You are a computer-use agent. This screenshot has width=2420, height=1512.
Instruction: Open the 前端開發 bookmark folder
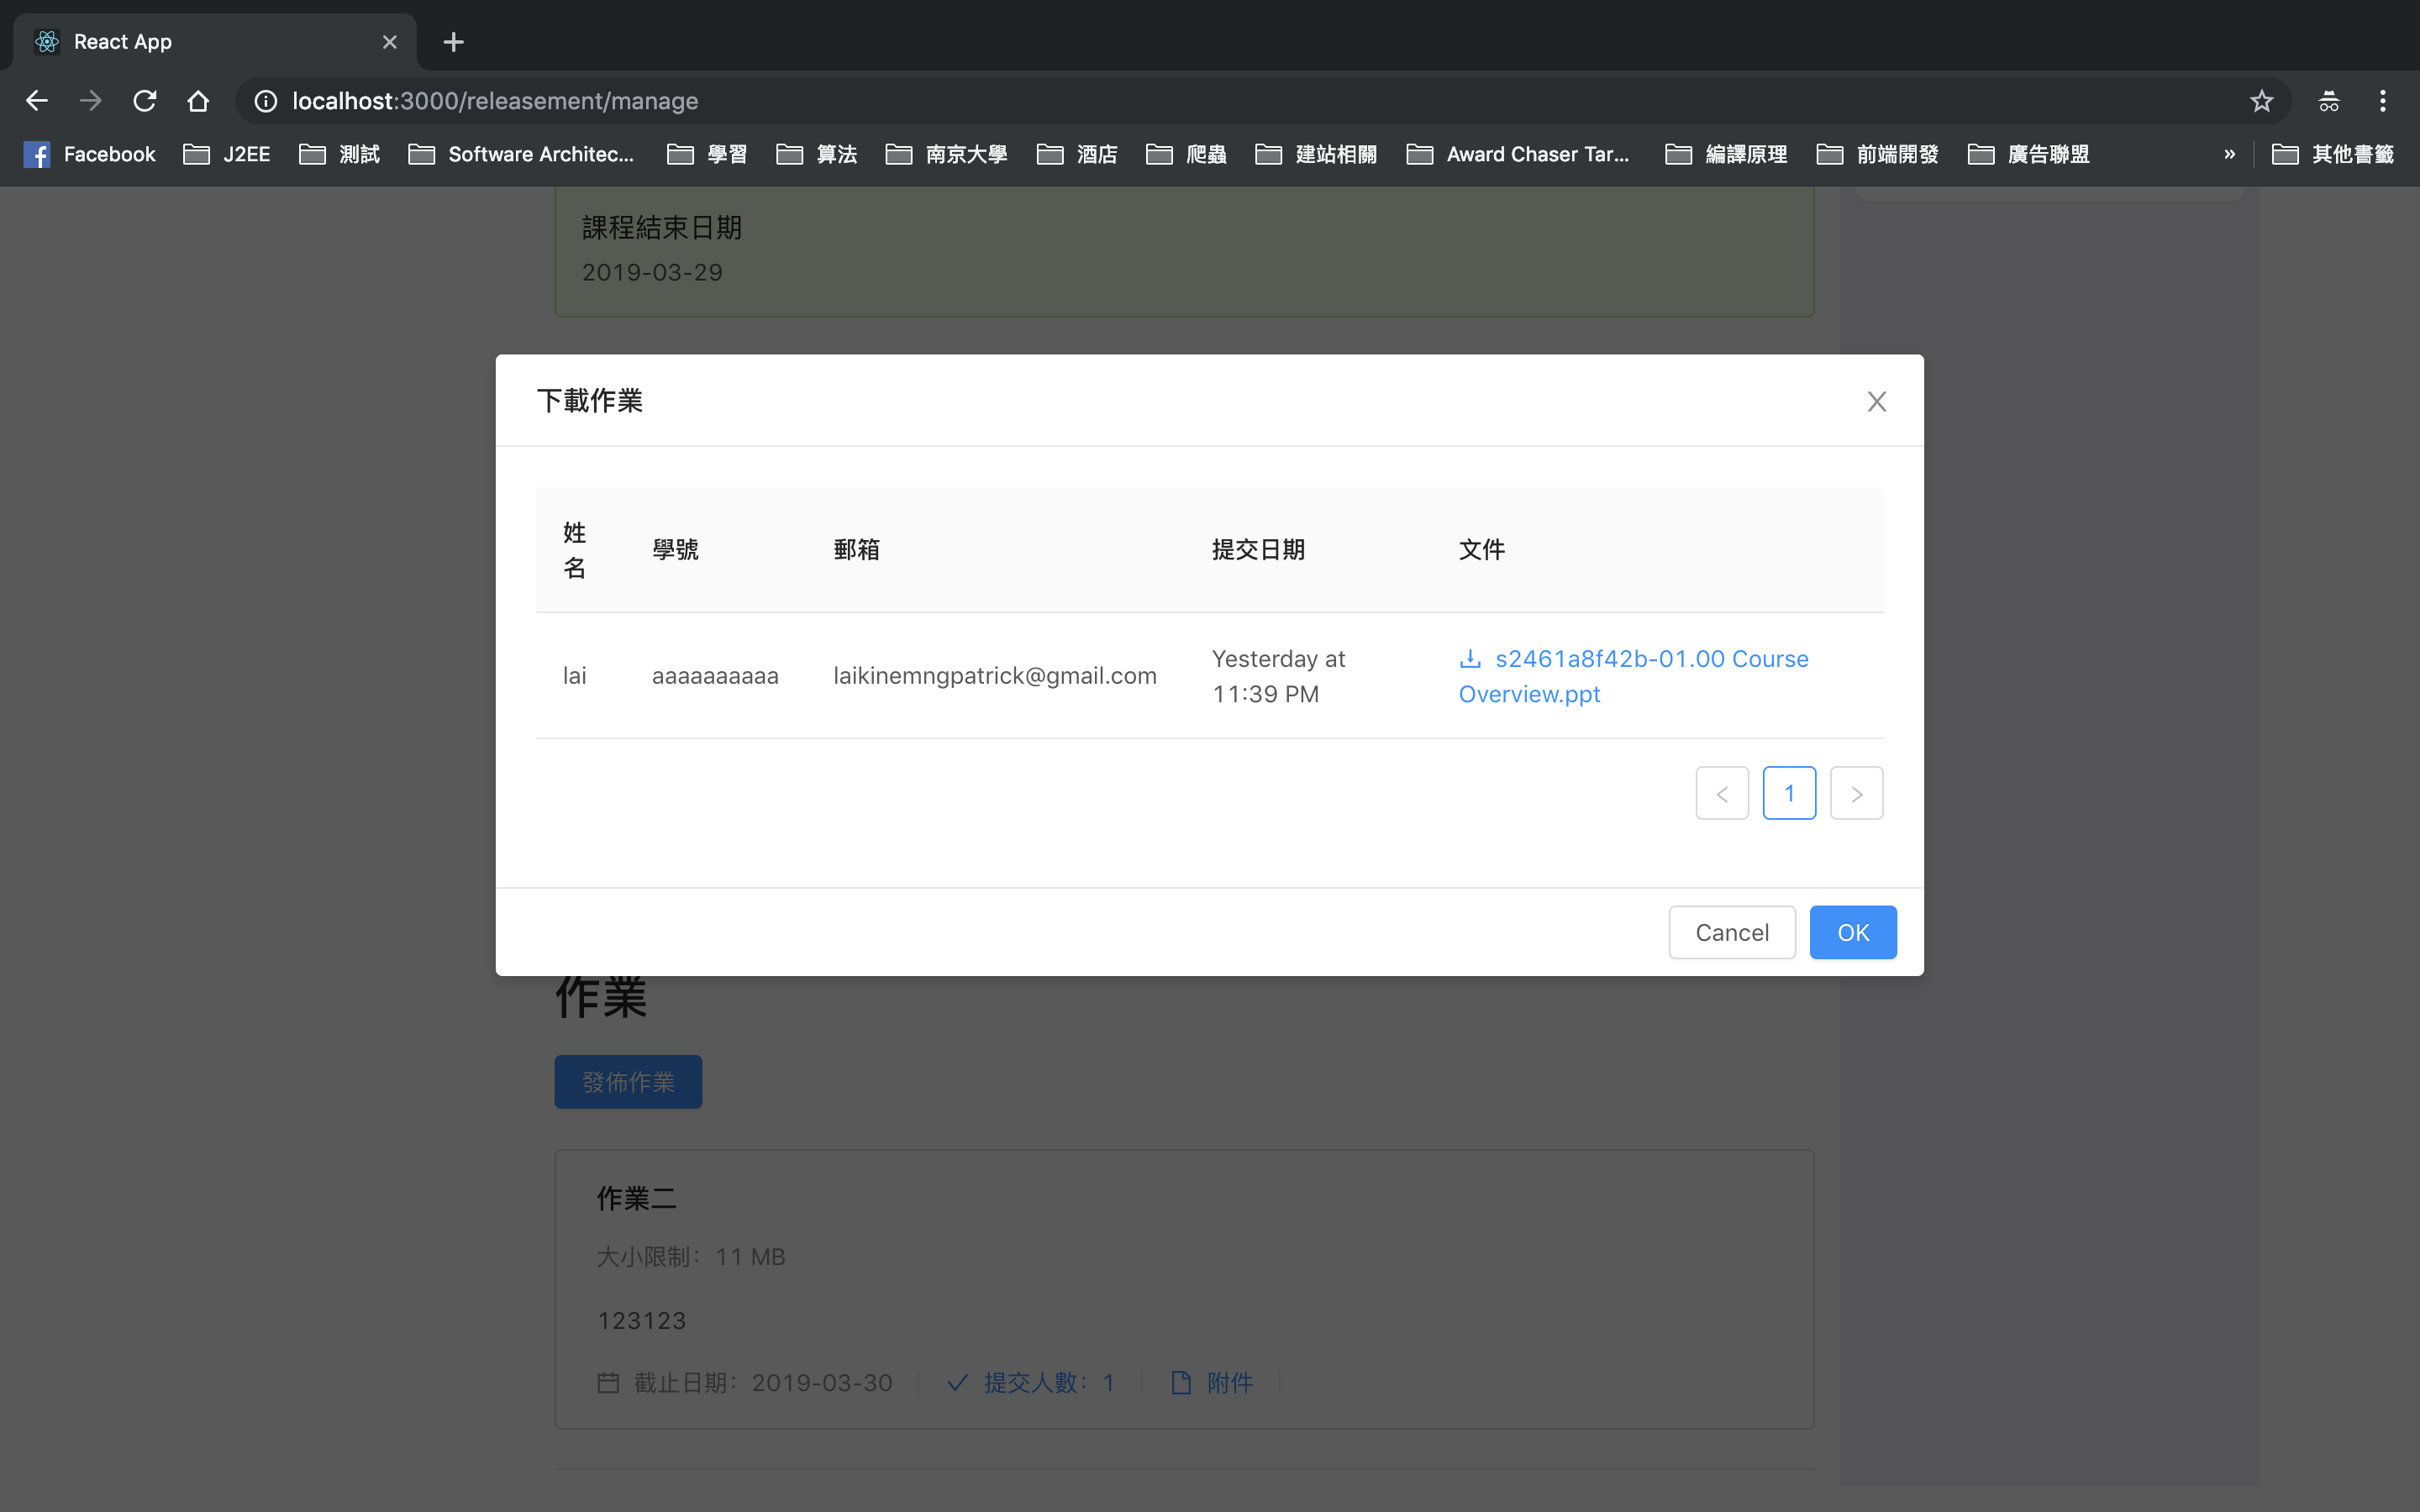pyautogui.click(x=1877, y=154)
